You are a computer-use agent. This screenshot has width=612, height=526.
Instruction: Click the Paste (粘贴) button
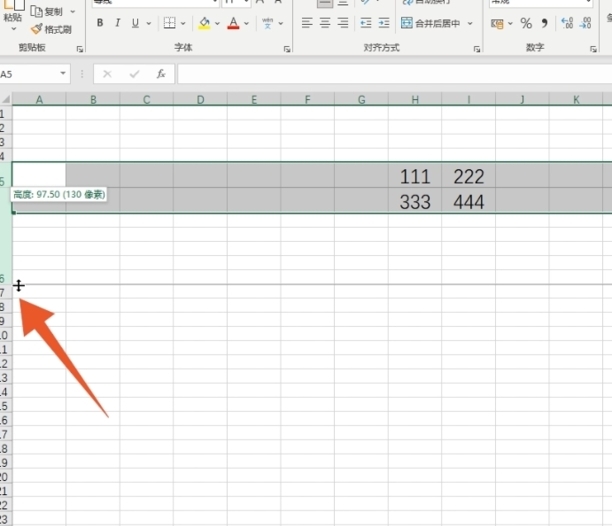point(12,11)
